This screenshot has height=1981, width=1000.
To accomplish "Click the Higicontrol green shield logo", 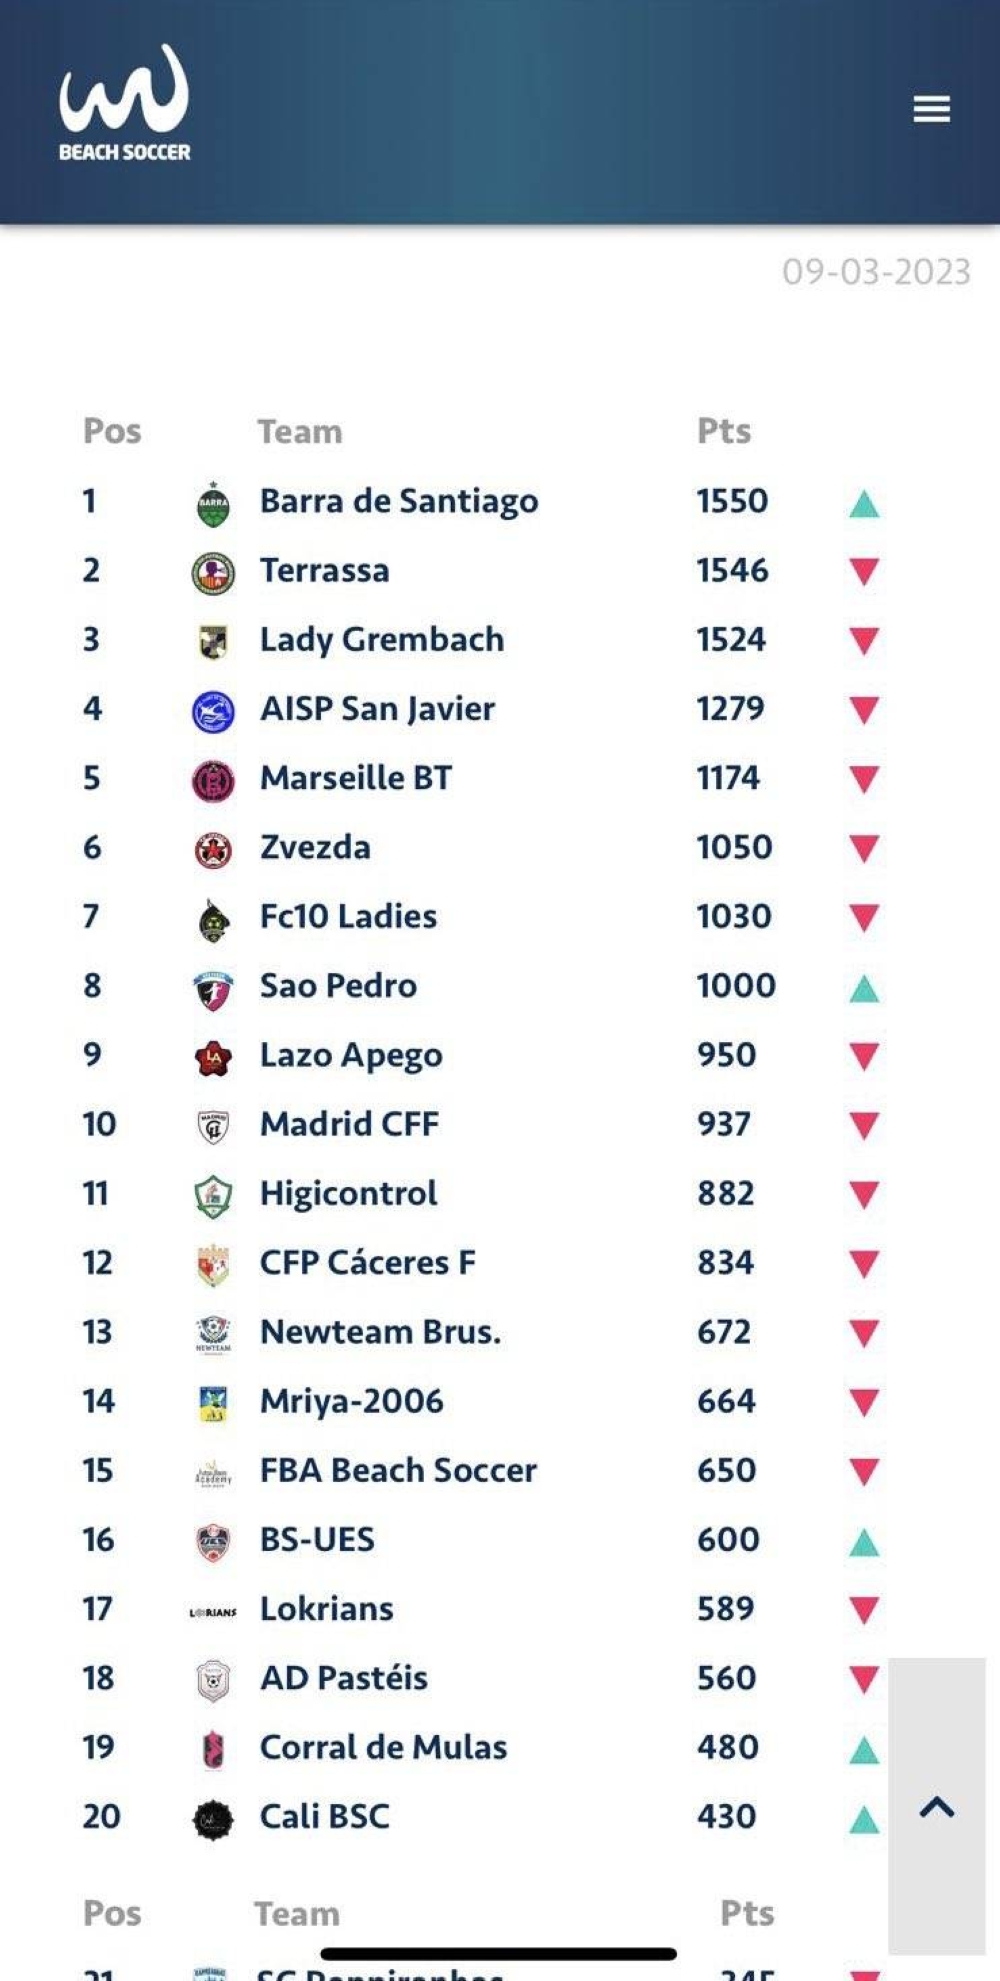I will coord(213,1196).
